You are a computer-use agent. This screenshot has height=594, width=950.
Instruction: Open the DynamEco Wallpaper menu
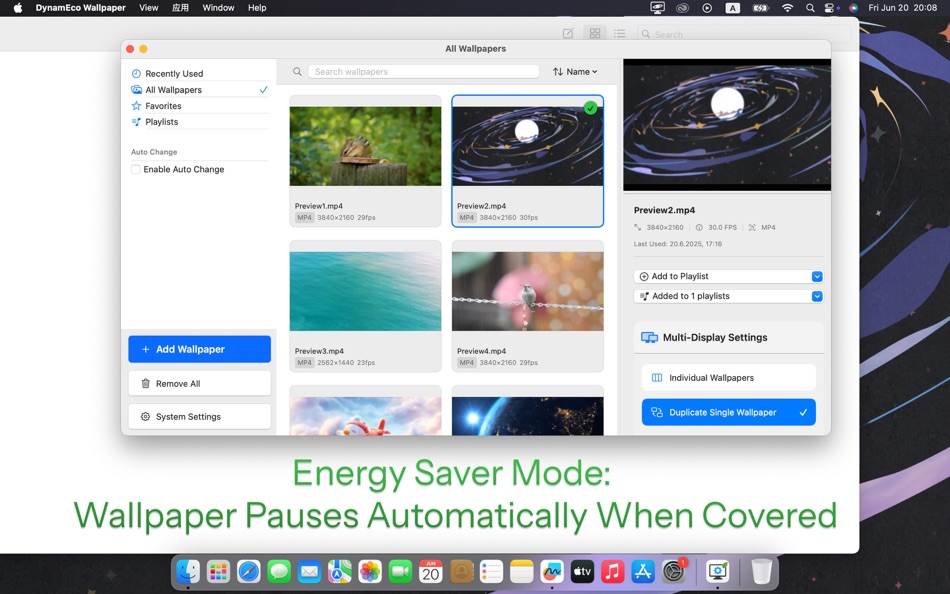click(81, 8)
